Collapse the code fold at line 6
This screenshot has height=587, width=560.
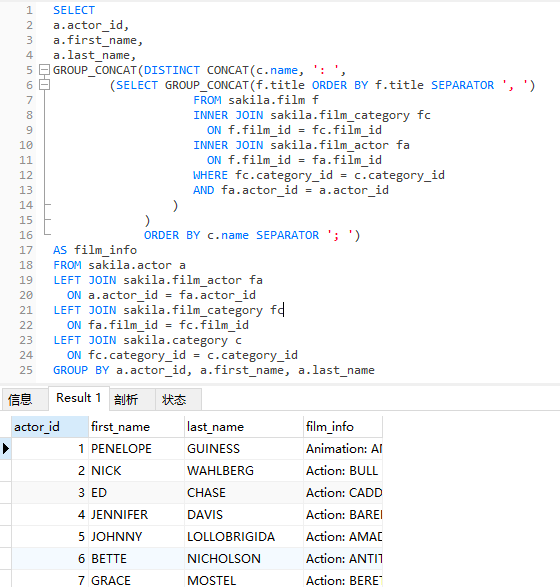click(x=45, y=85)
